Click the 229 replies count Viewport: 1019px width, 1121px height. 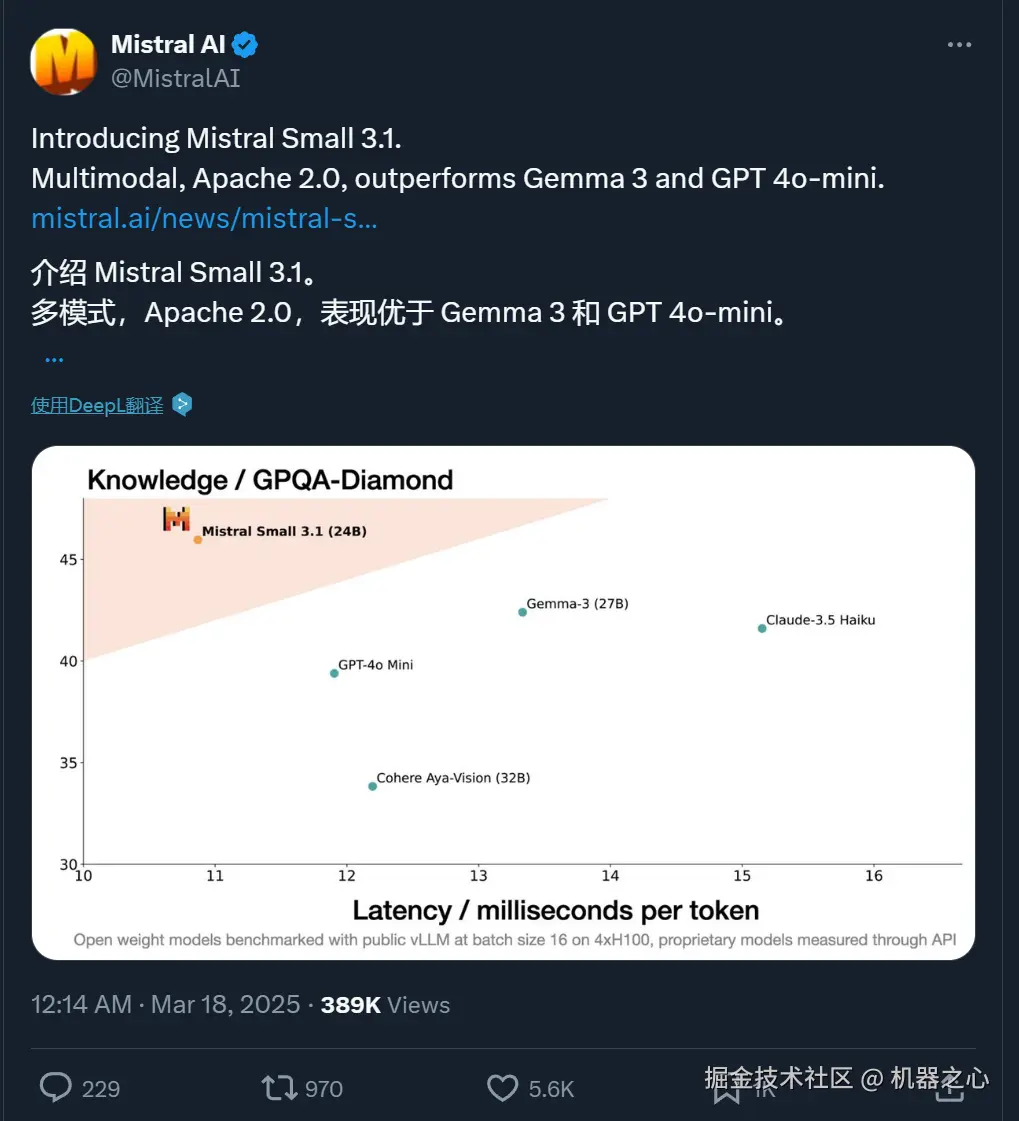click(x=101, y=1088)
